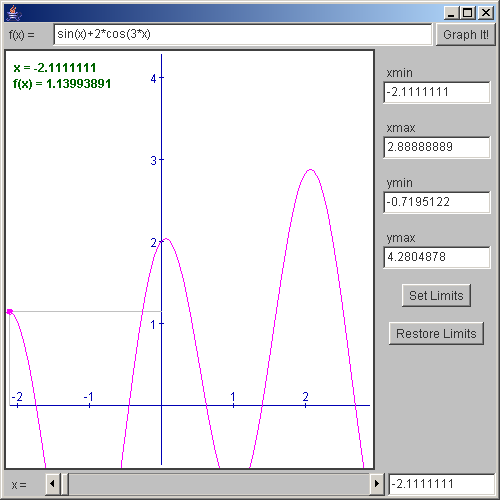Minimize the grapher window

pyautogui.click(x=451, y=13)
